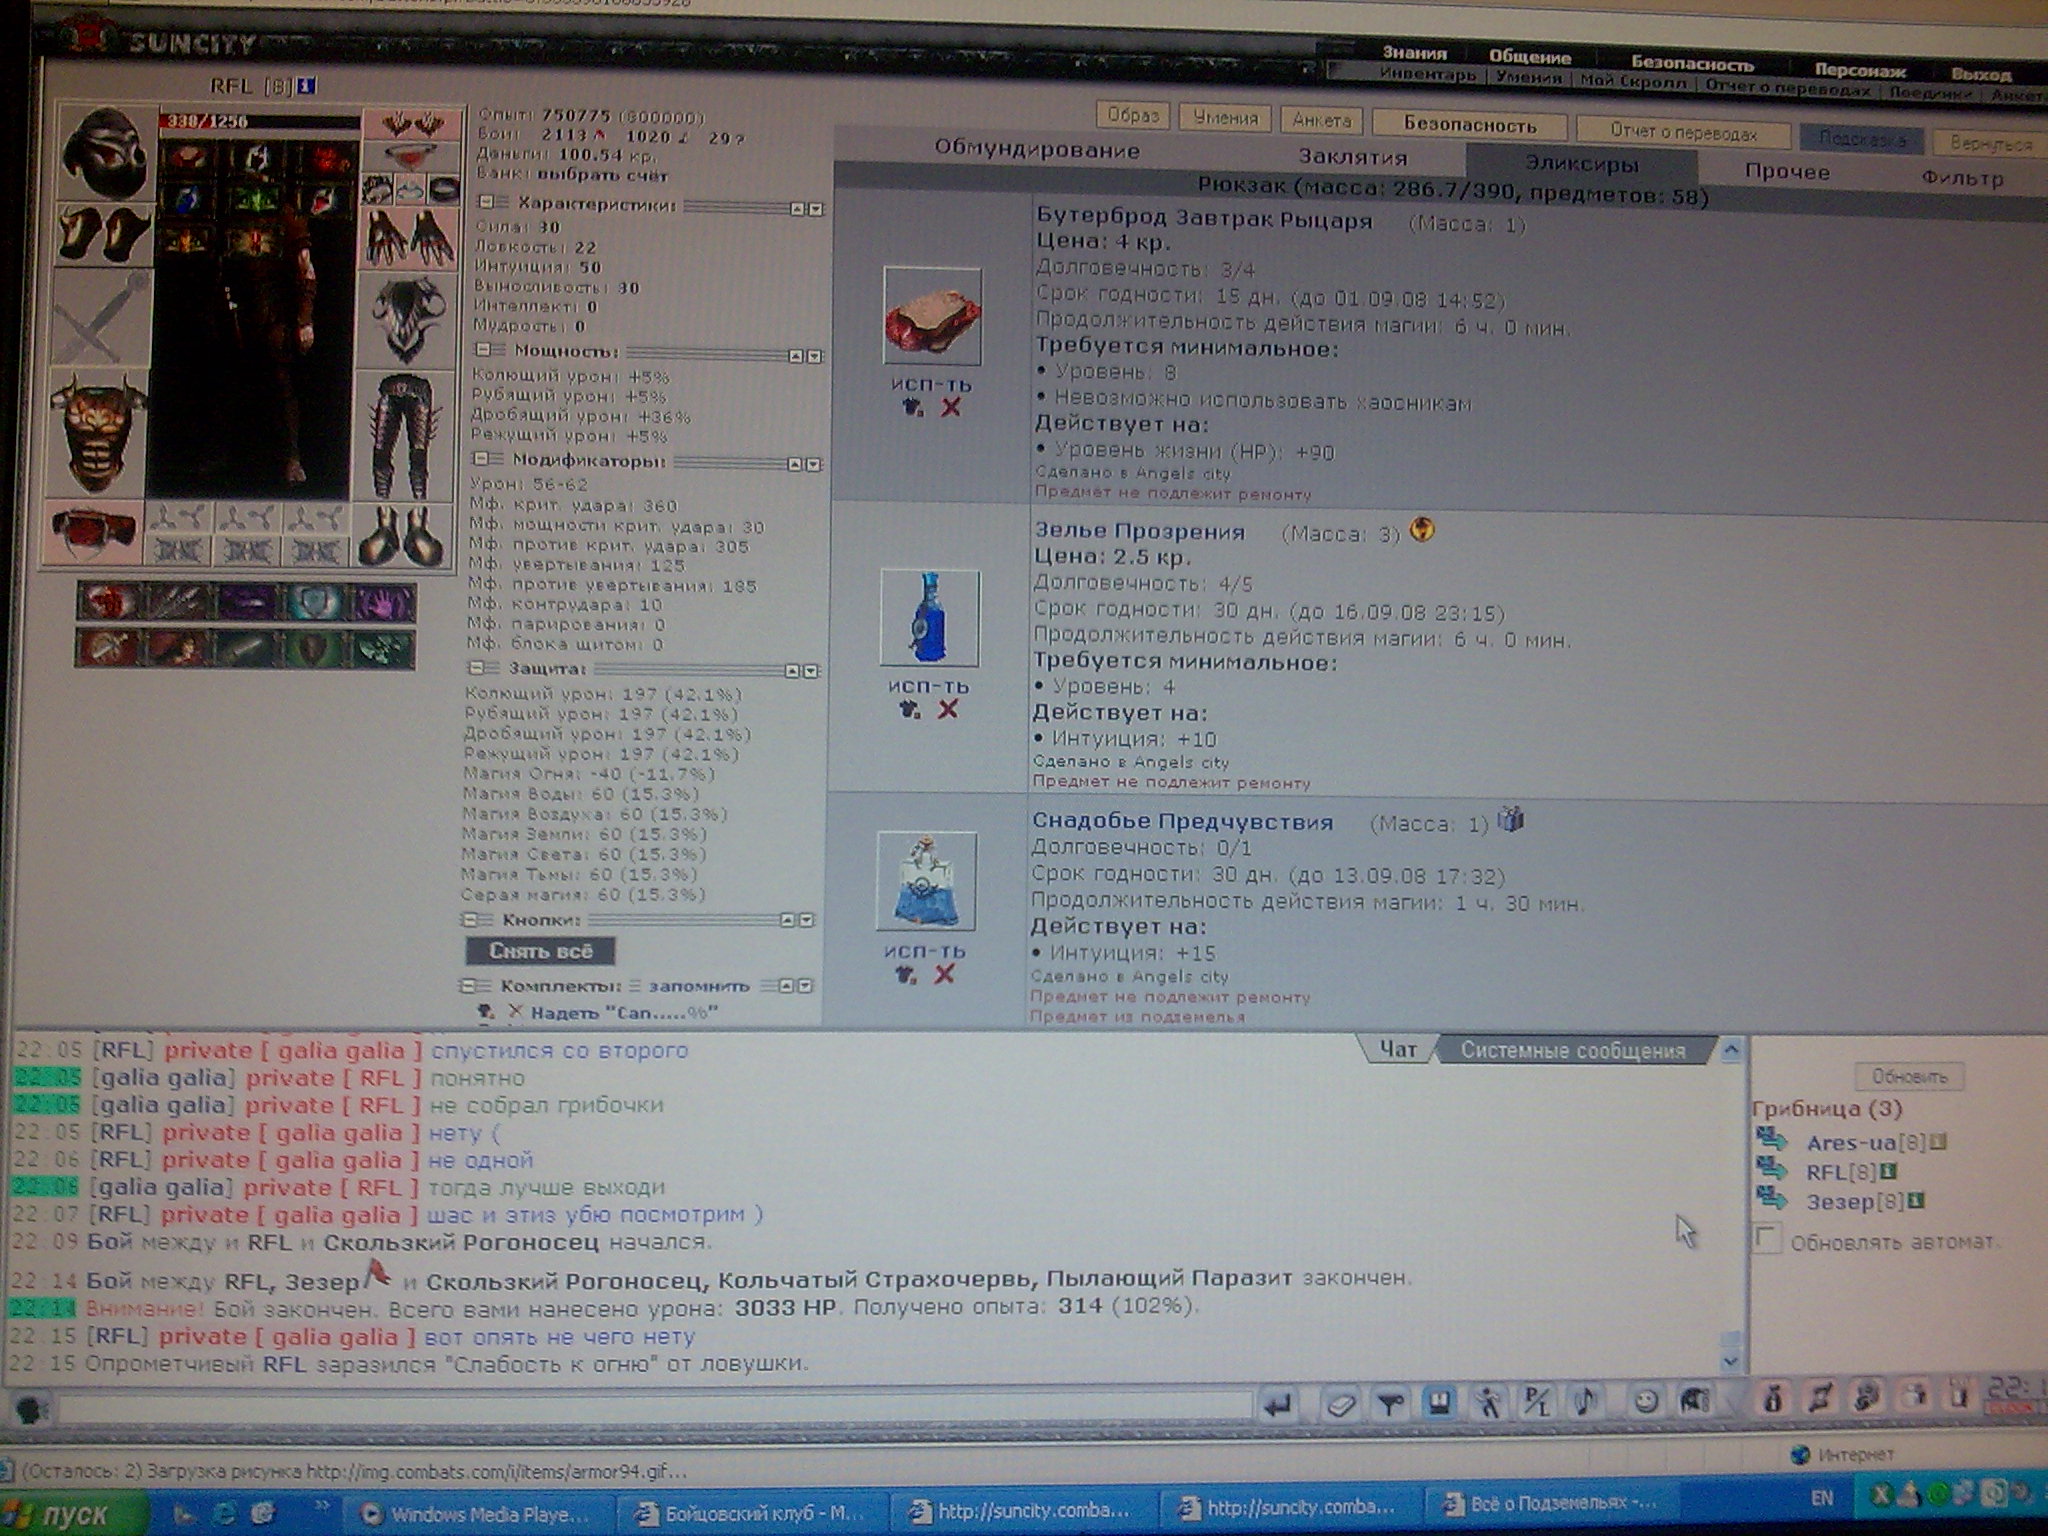Click the Безопасность button below the menu
2048x1536 pixels.
(1469, 125)
